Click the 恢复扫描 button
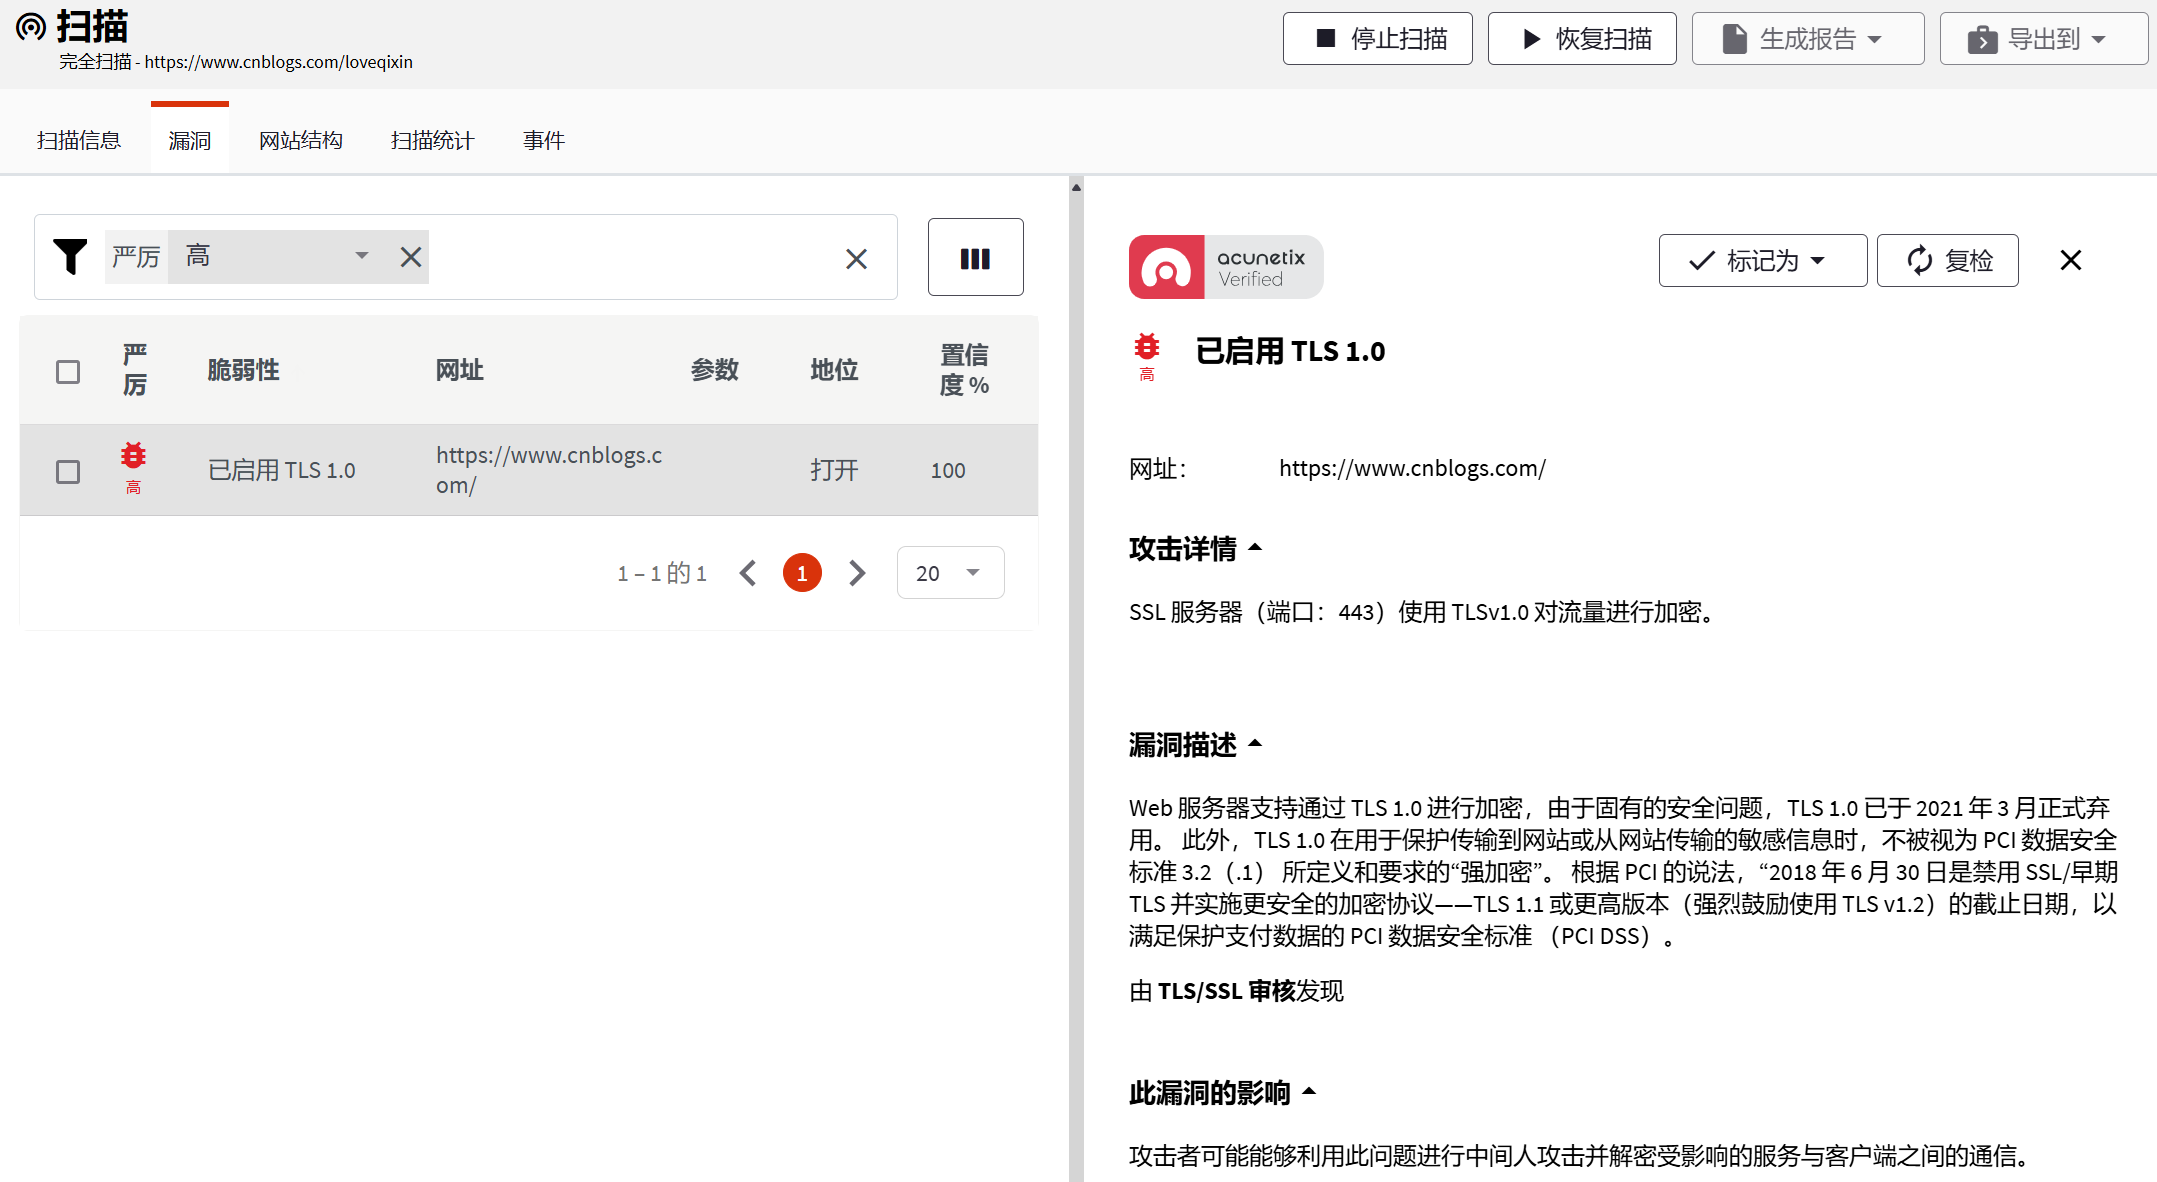Screen dimensions: 2157x1182 1581,38
